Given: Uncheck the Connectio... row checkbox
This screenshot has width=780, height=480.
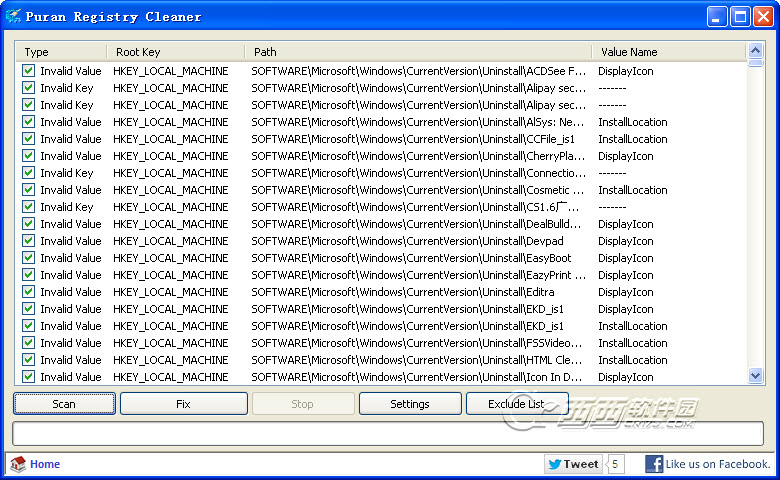Looking at the screenshot, I should tap(28, 173).
